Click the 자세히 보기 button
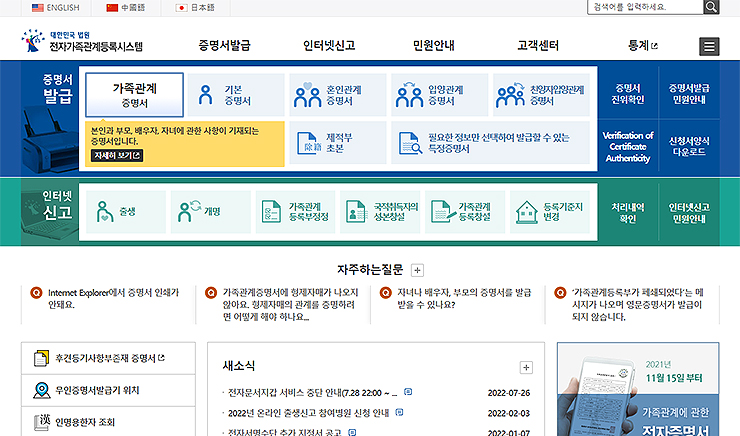The image size is (740, 436). [x=117, y=155]
